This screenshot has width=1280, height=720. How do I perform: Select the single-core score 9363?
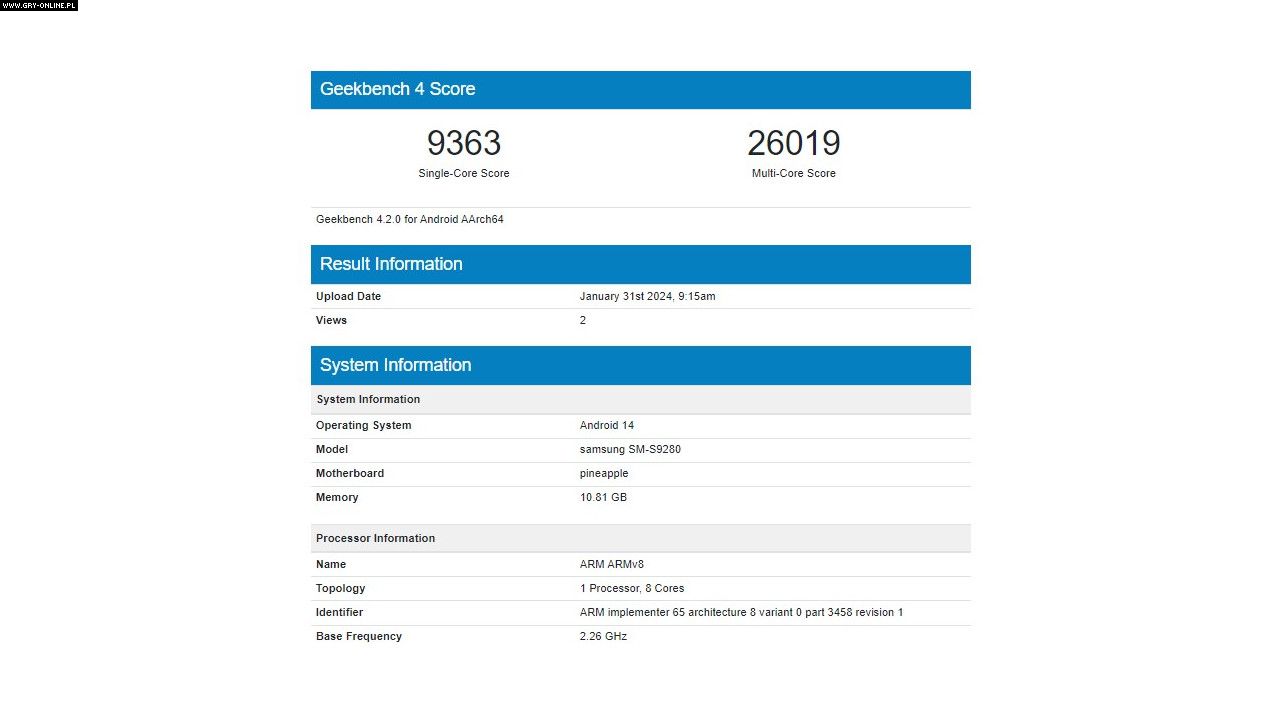click(x=463, y=144)
